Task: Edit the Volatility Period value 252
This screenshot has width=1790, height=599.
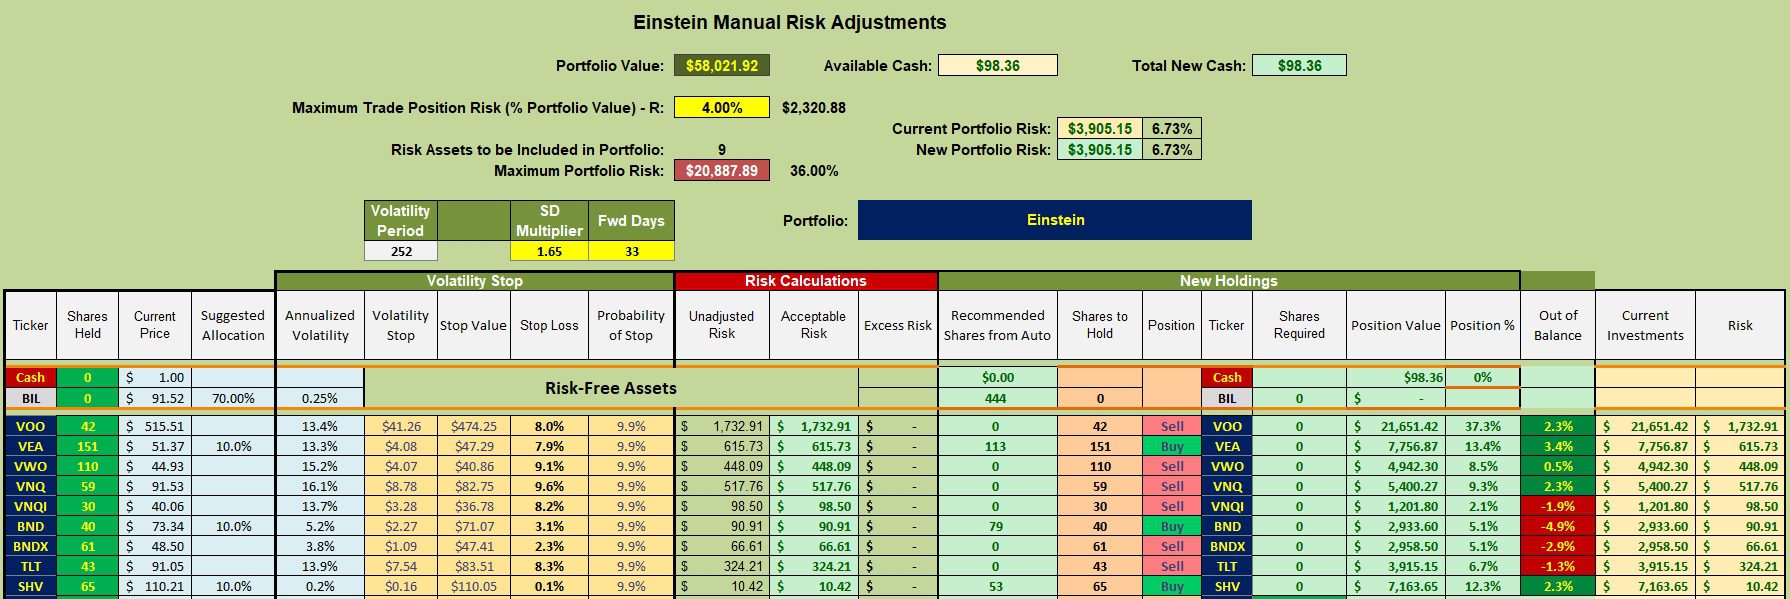Action: point(401,252)
